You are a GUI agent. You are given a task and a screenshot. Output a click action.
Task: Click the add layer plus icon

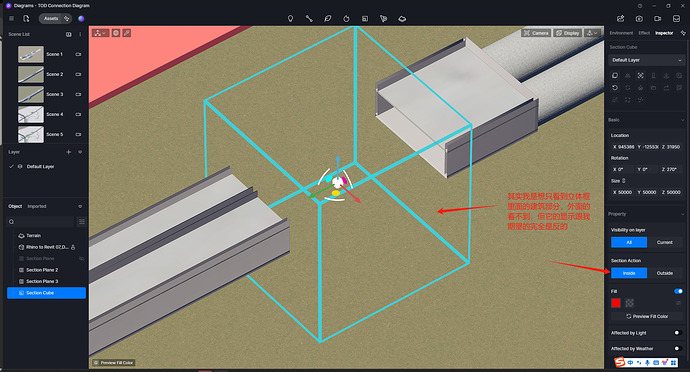(x=68, y=152)
